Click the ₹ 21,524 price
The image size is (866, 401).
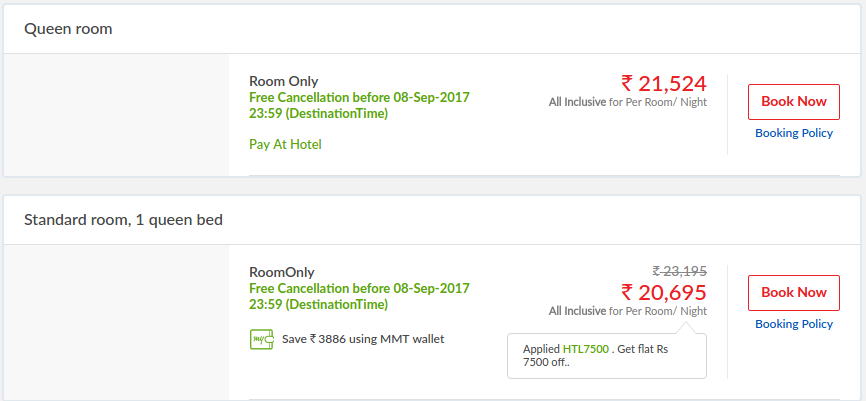point(664,83)
